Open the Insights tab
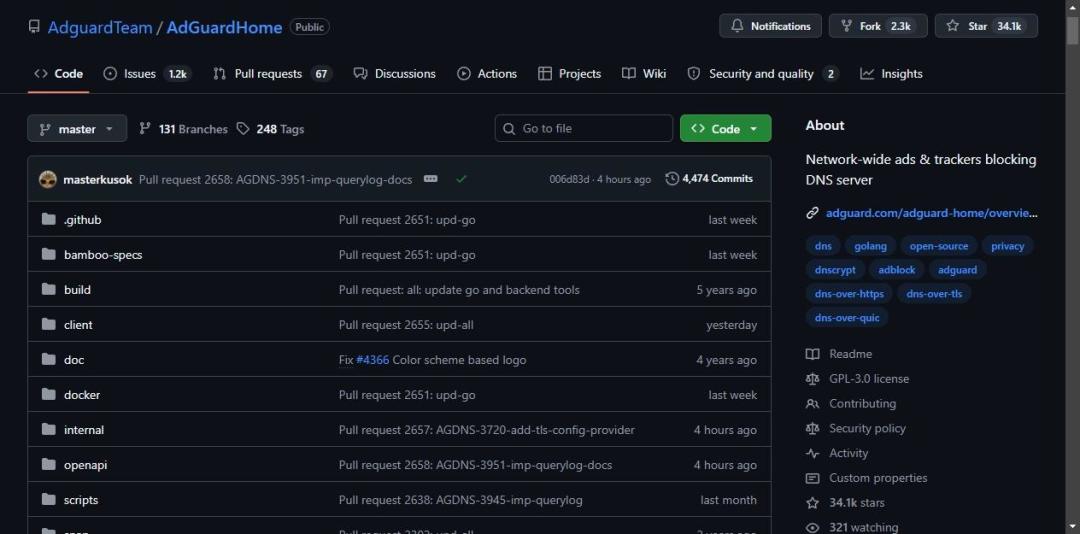This screenshot has width=1080, height=534. (891, 74)
